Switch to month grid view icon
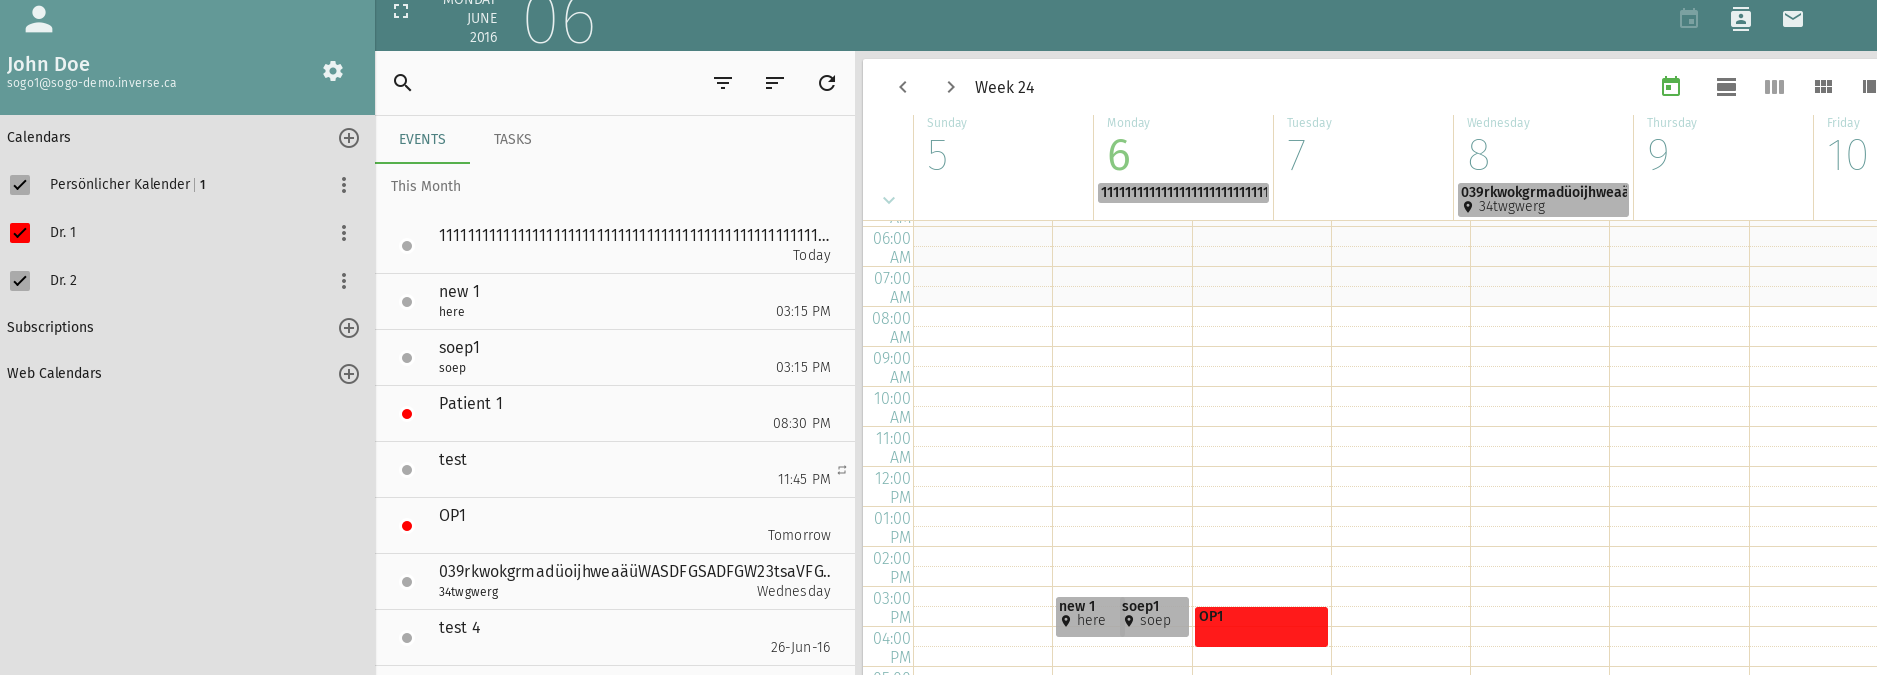This screenshot has width=1877, height=675. pyautogui.click(x=1823, y=87)
